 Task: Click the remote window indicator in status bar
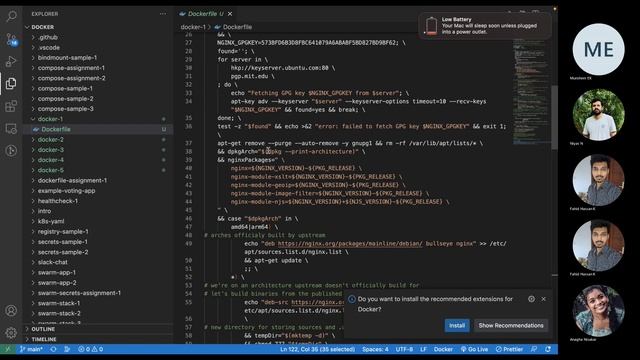click(x=7, y=349)
